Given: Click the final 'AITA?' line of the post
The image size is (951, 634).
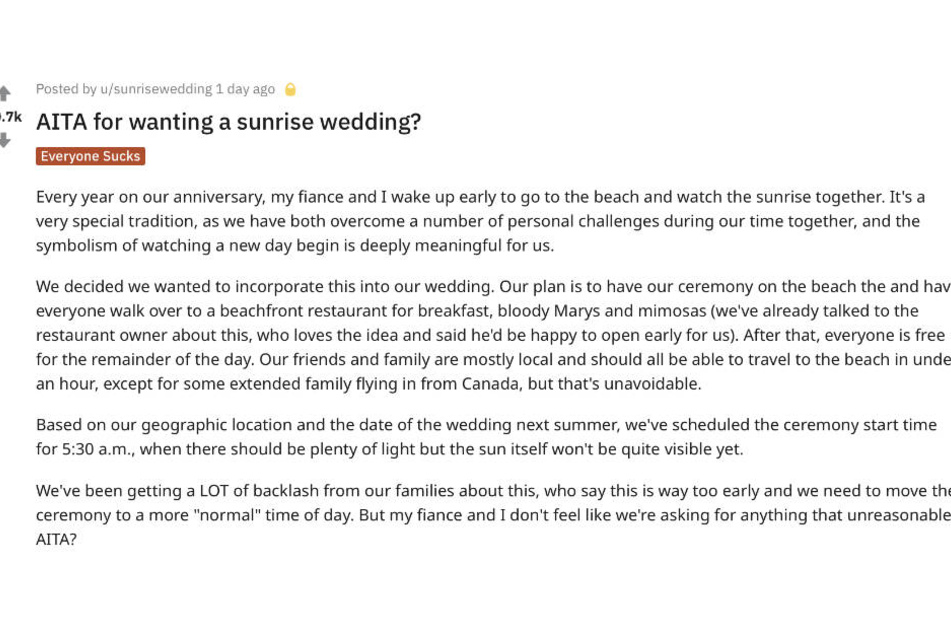Looking at the screenshot, I should [56, 539].
